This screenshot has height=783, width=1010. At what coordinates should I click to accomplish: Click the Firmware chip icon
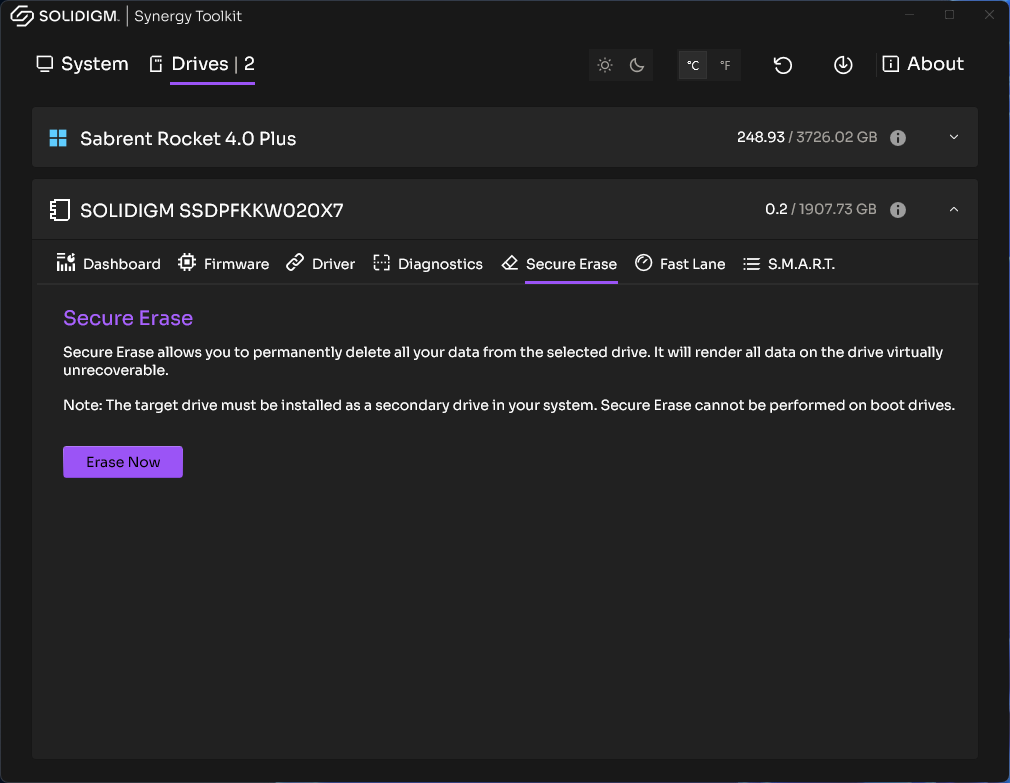coord(187,262)
